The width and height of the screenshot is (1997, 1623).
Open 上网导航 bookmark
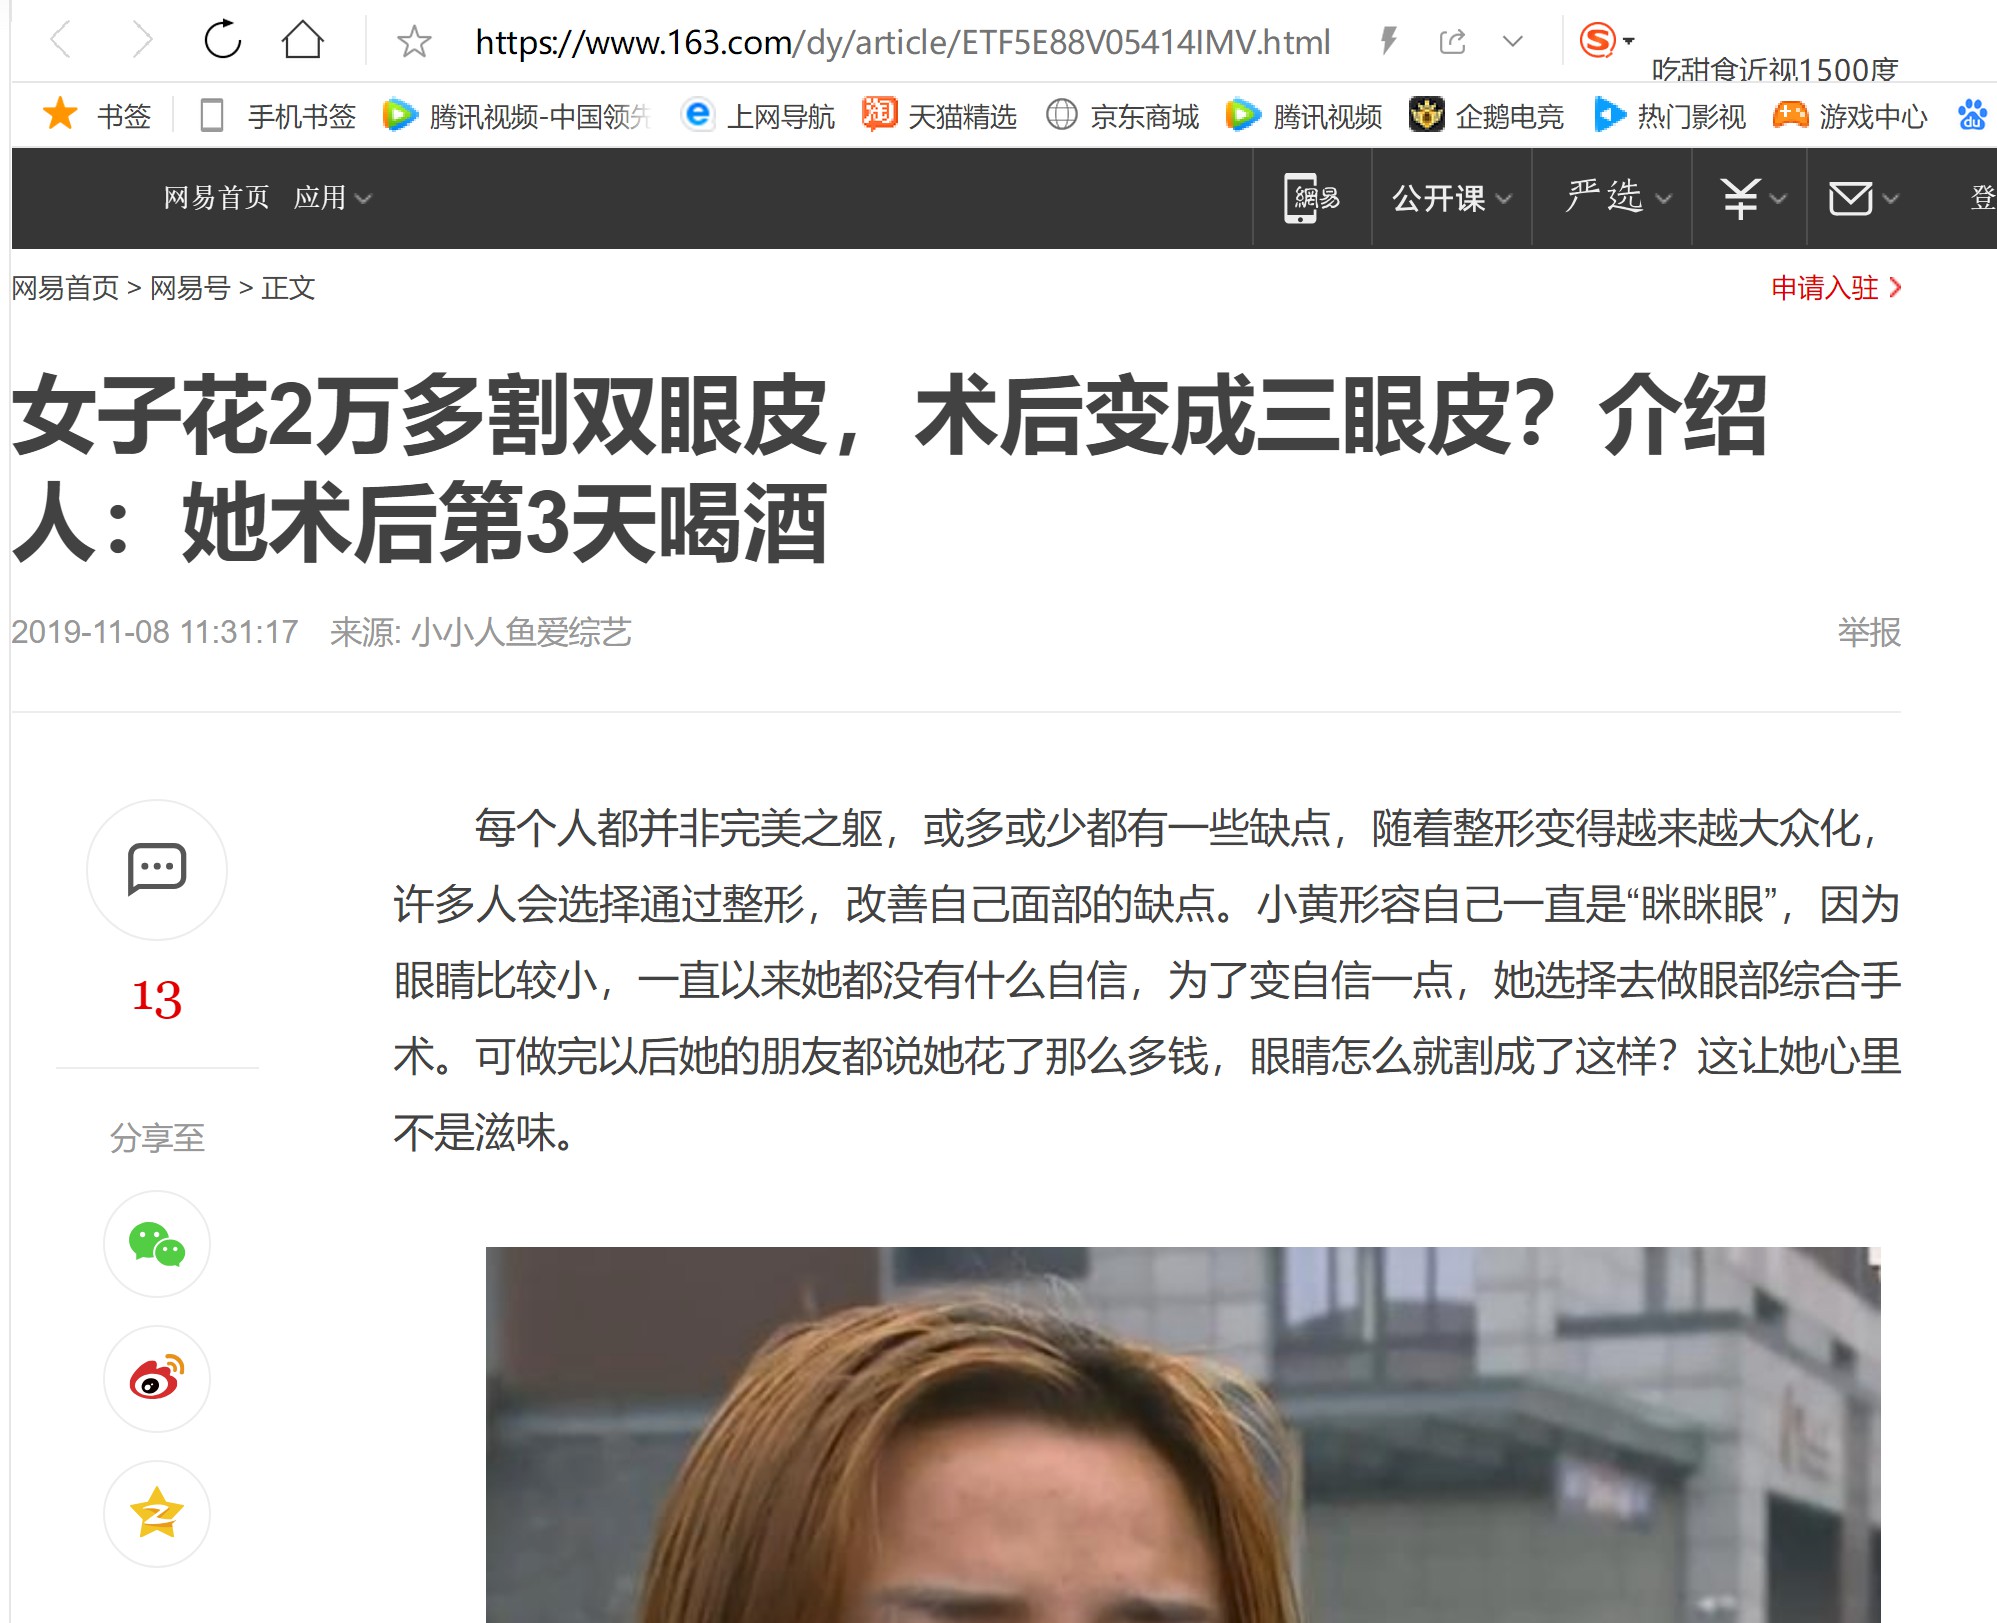tap(758, 116)
